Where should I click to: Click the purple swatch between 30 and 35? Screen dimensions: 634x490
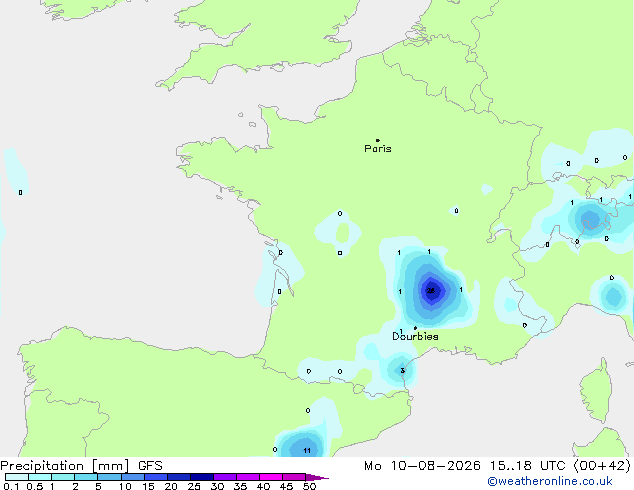tap(225, 477)
